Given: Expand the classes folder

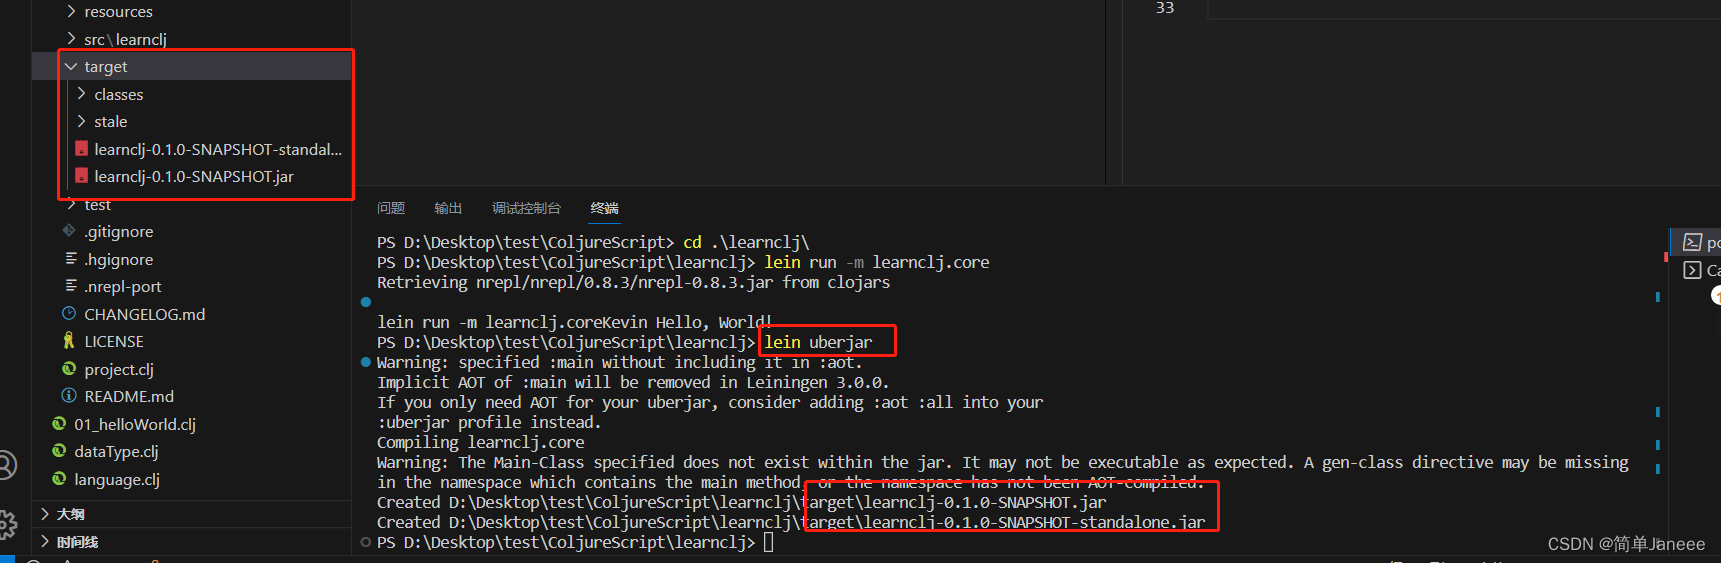Looking at the screenshot, I should coord(81,94).
